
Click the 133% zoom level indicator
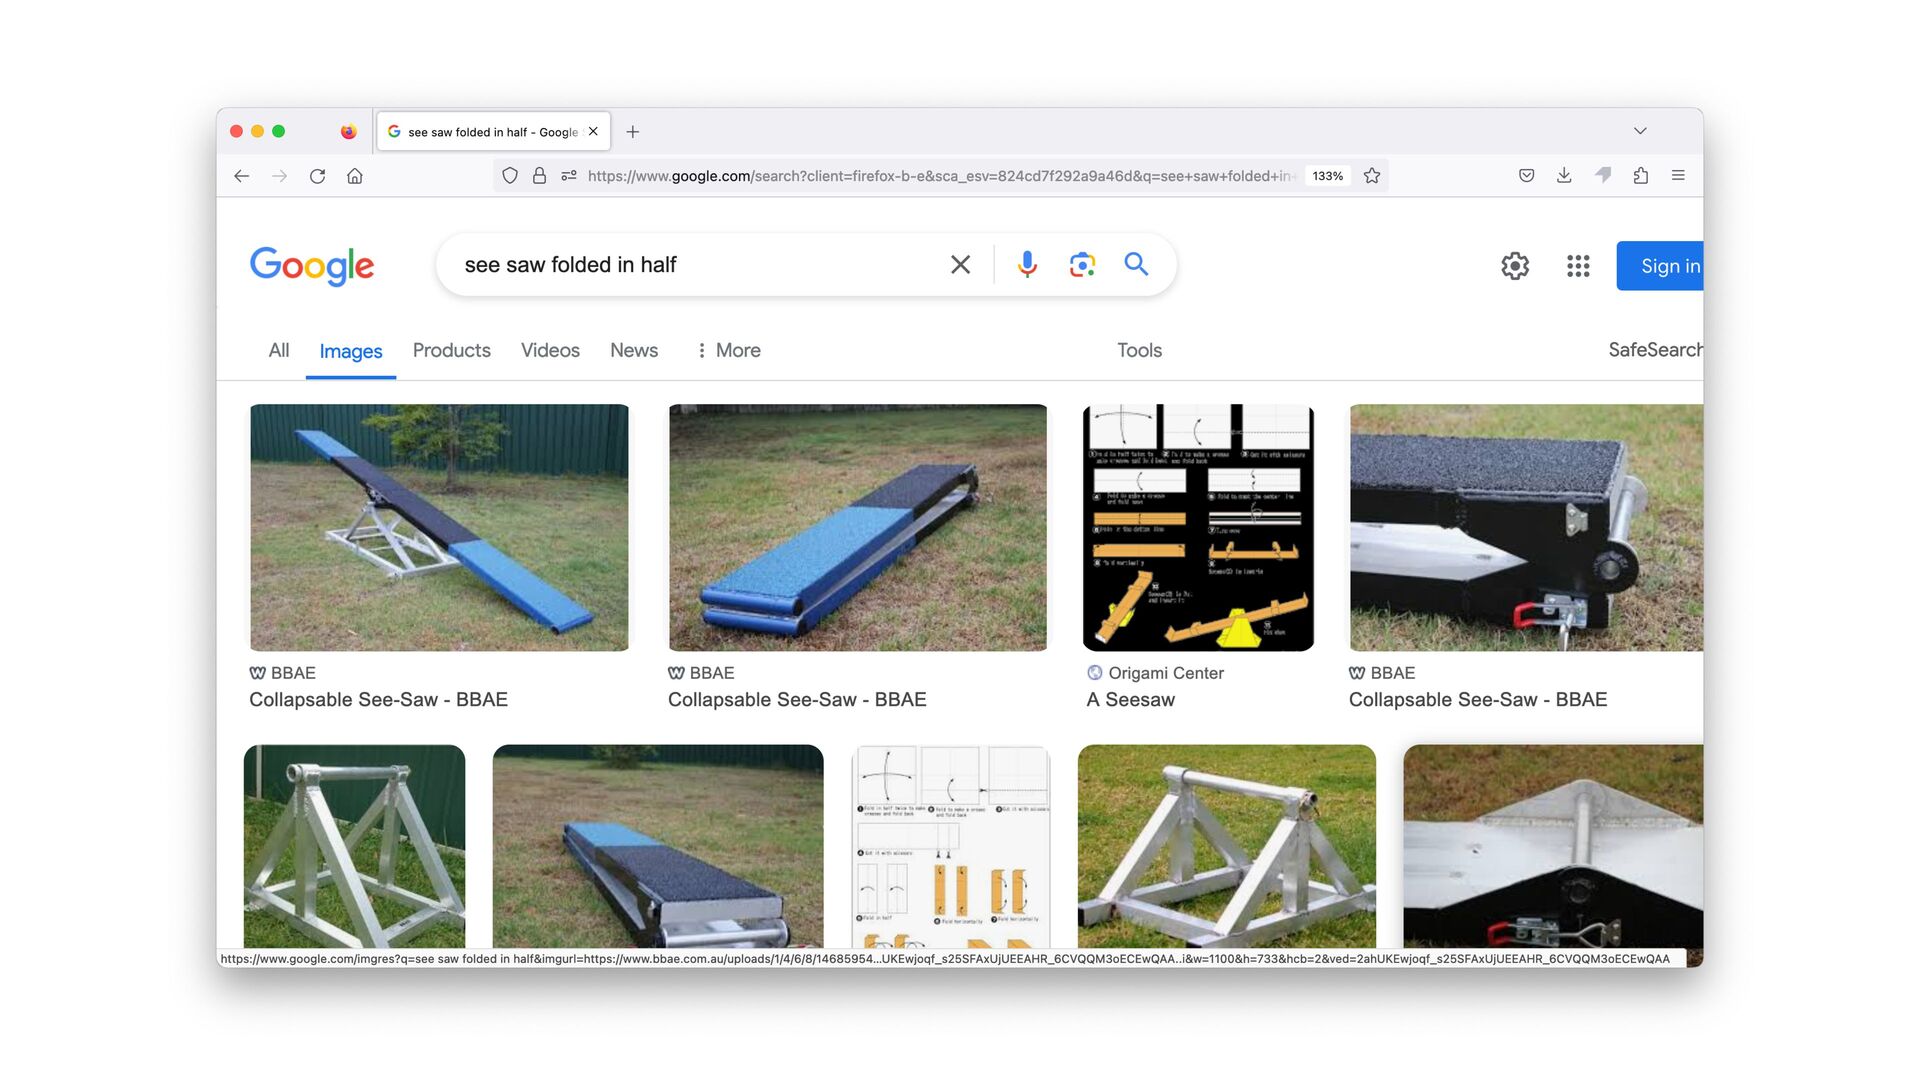point(1327,176)
